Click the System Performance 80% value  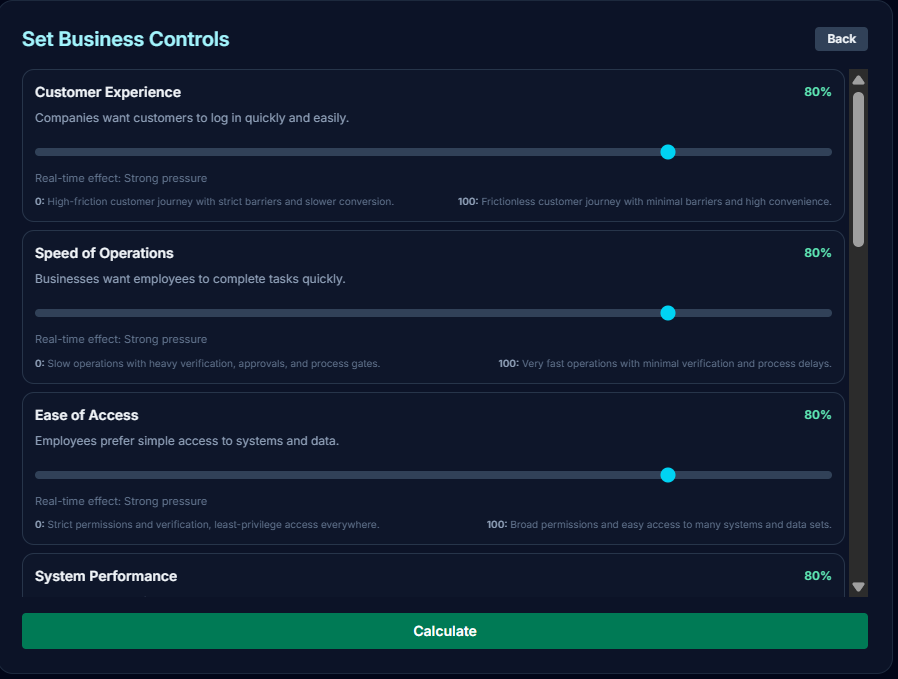tap(817, 576)
